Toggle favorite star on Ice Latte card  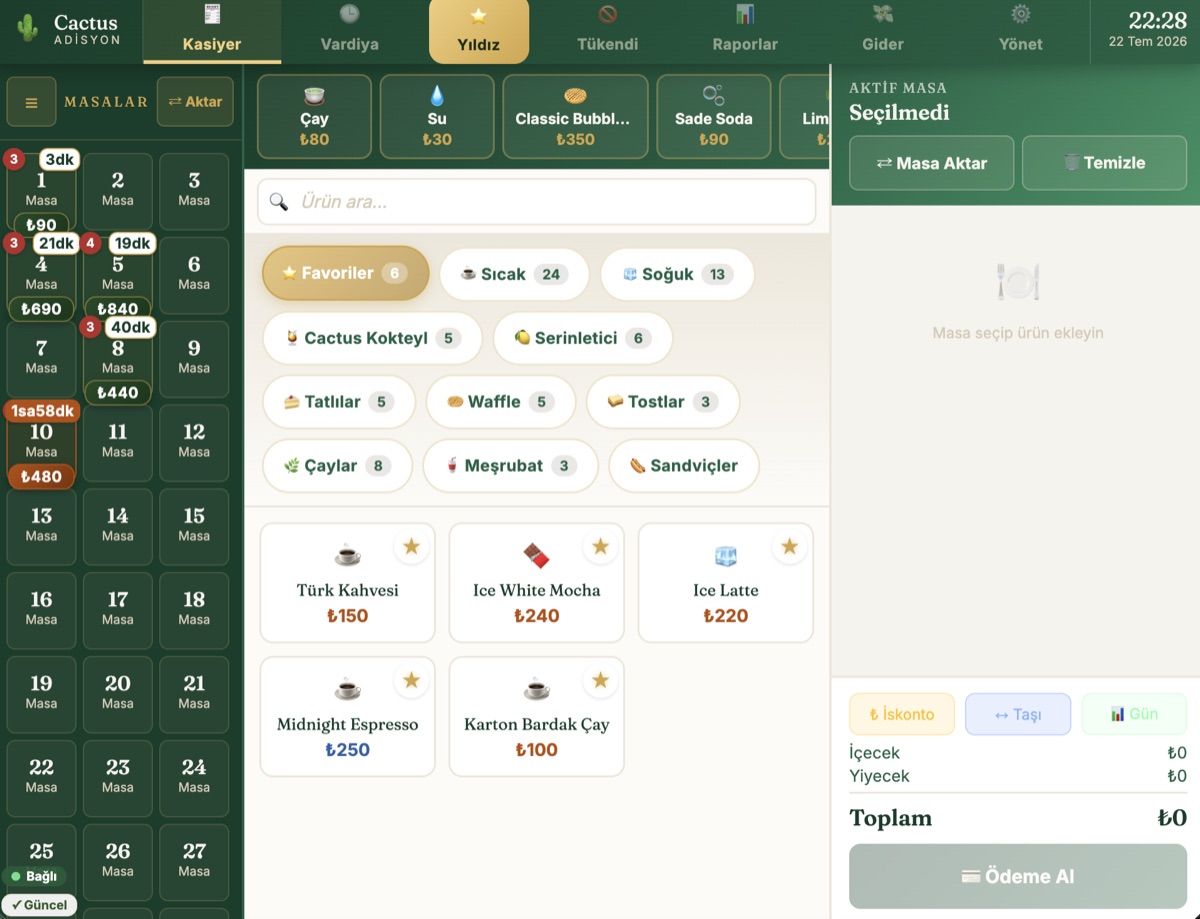point(789,546)
